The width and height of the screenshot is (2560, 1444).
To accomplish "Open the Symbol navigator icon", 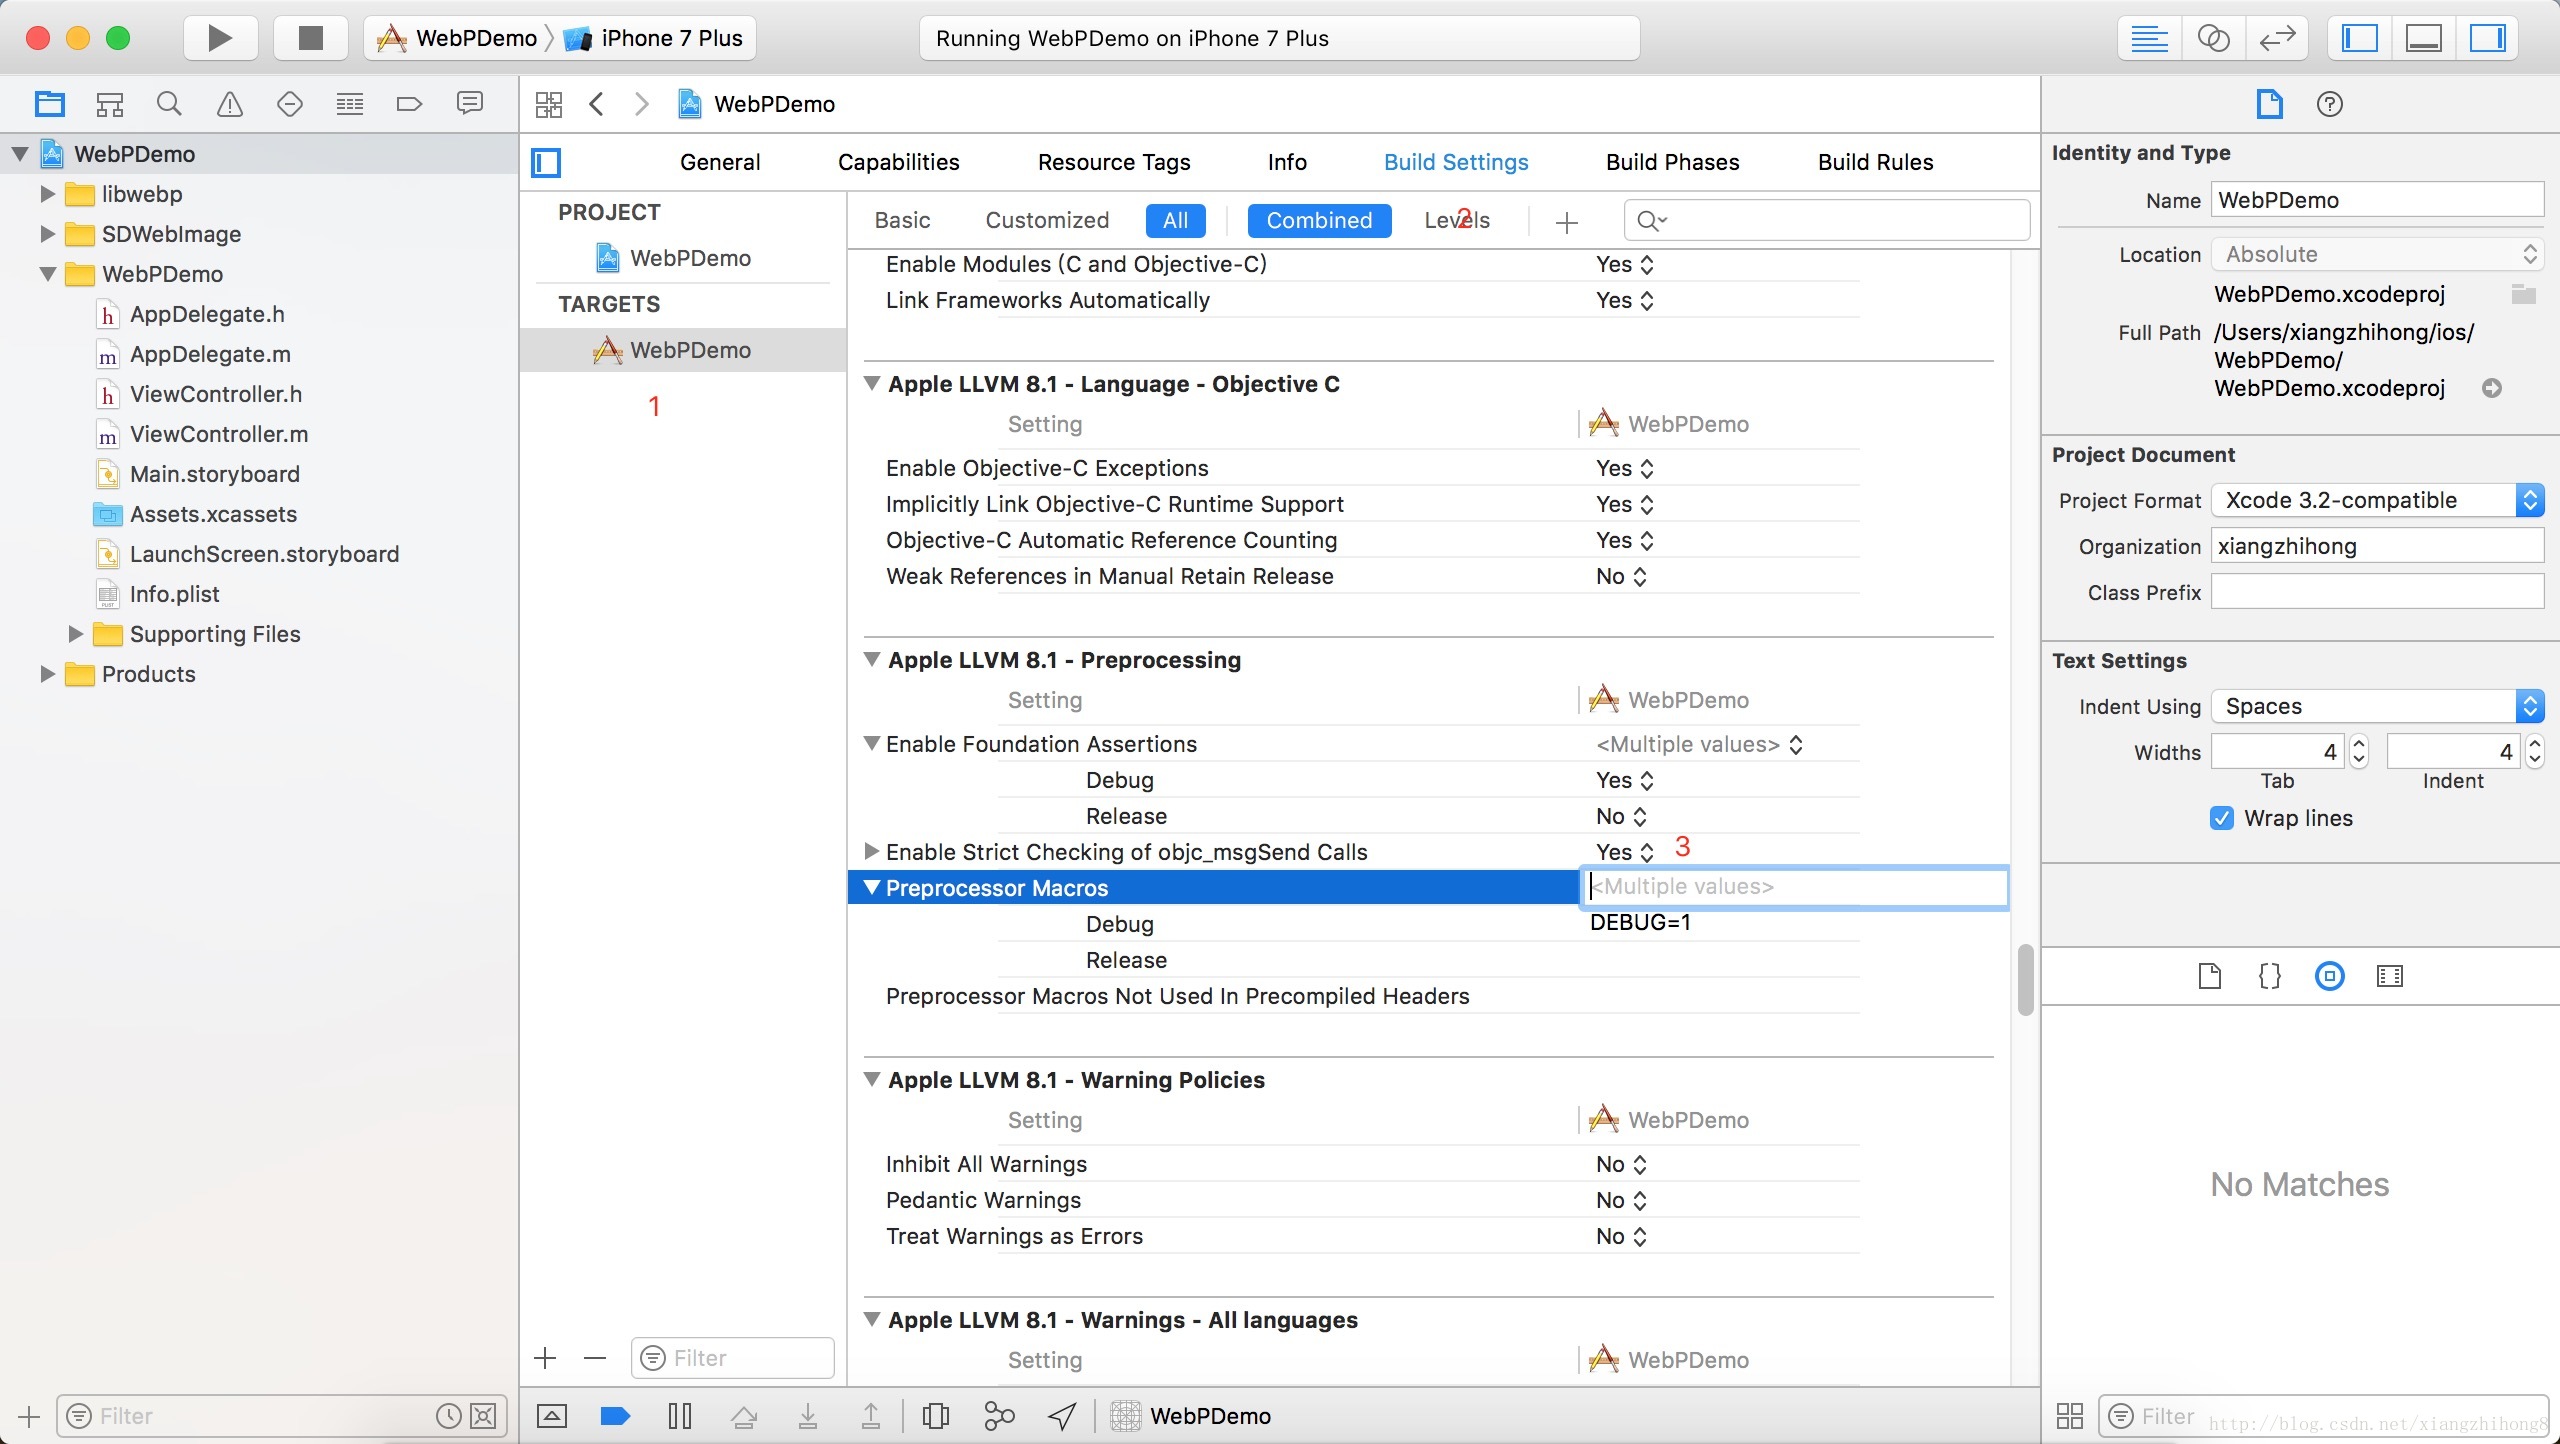I will [109, 103].
